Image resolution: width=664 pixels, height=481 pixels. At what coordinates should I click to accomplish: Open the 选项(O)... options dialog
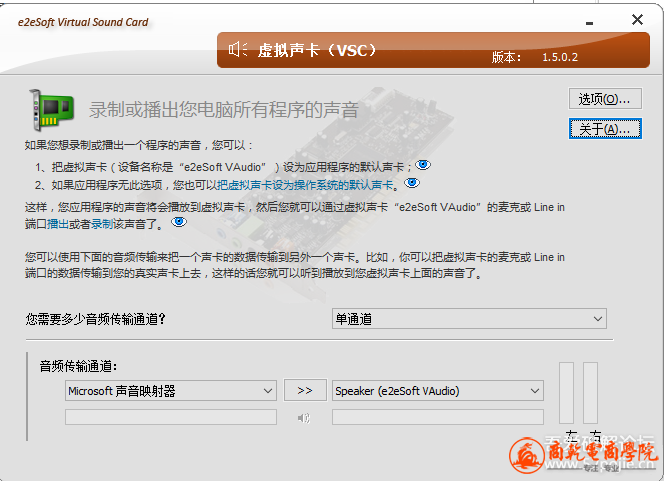[605, 99]
